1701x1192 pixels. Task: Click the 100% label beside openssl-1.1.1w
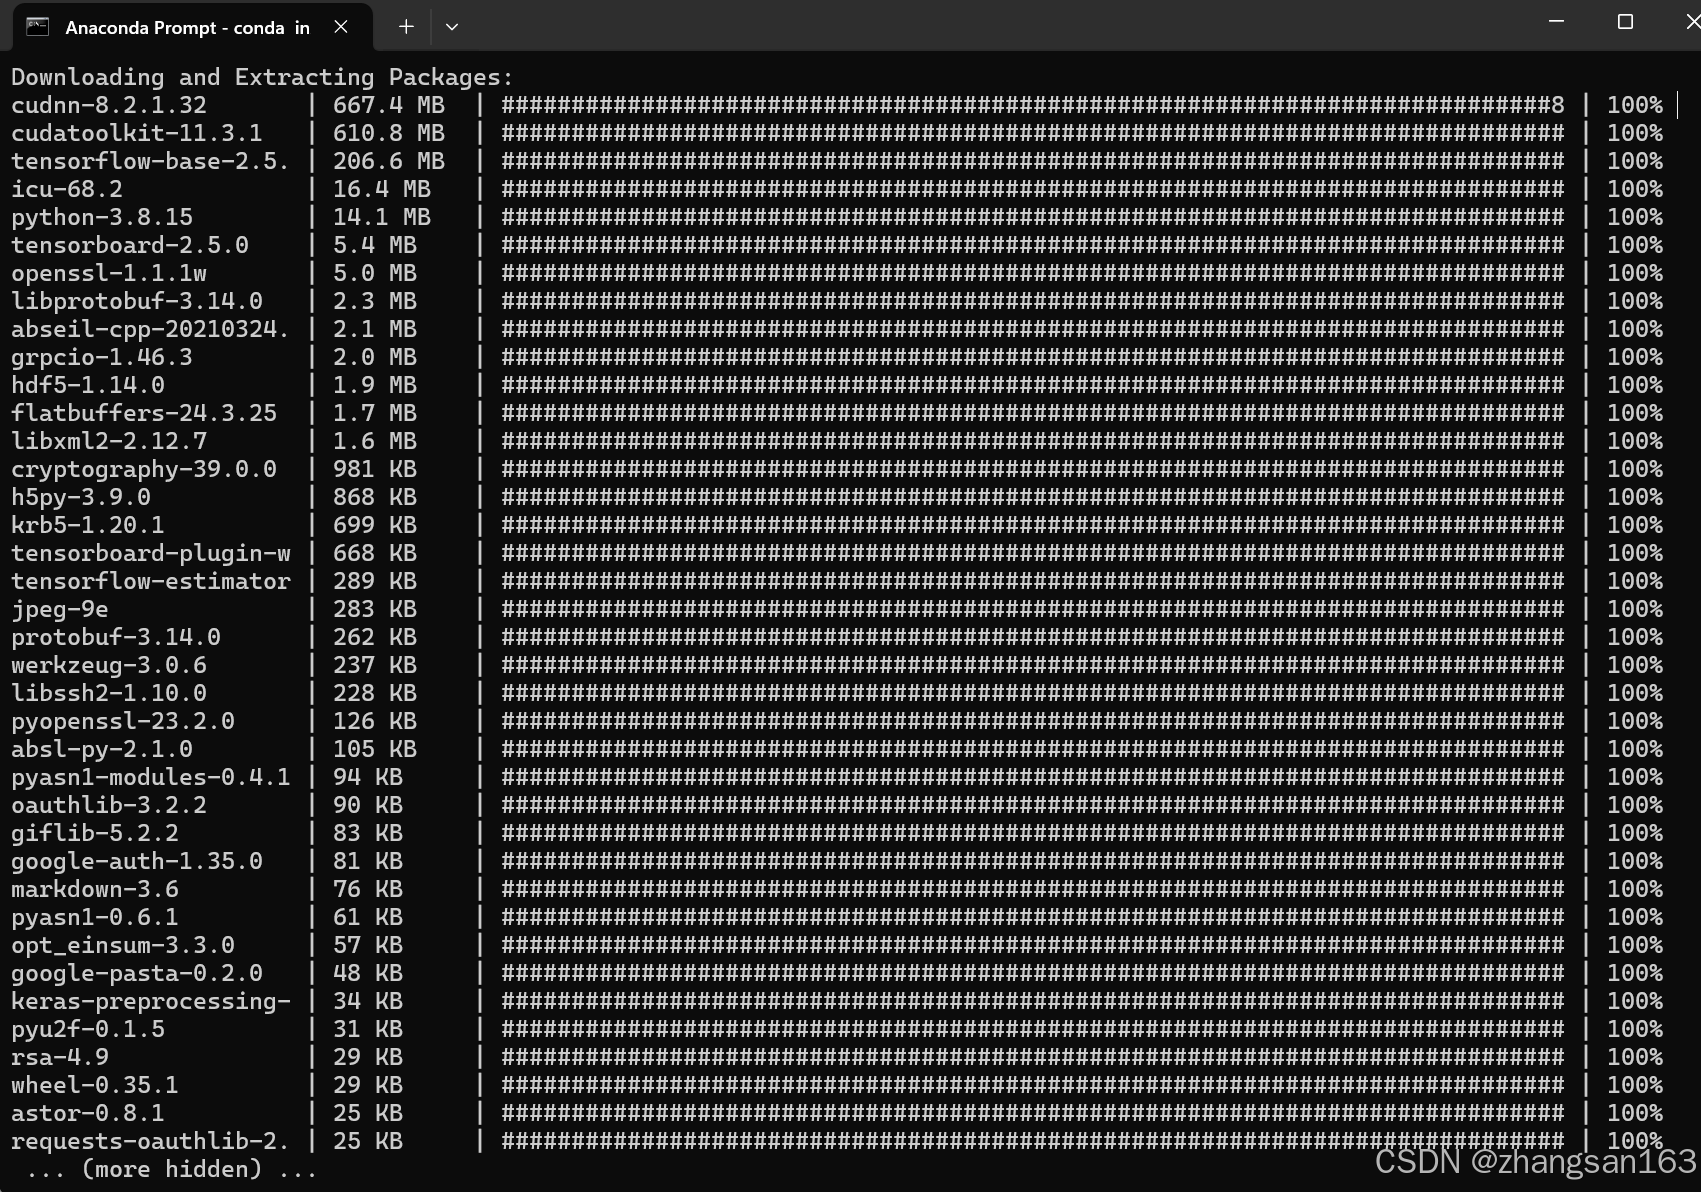click(x=1636, y=272)
